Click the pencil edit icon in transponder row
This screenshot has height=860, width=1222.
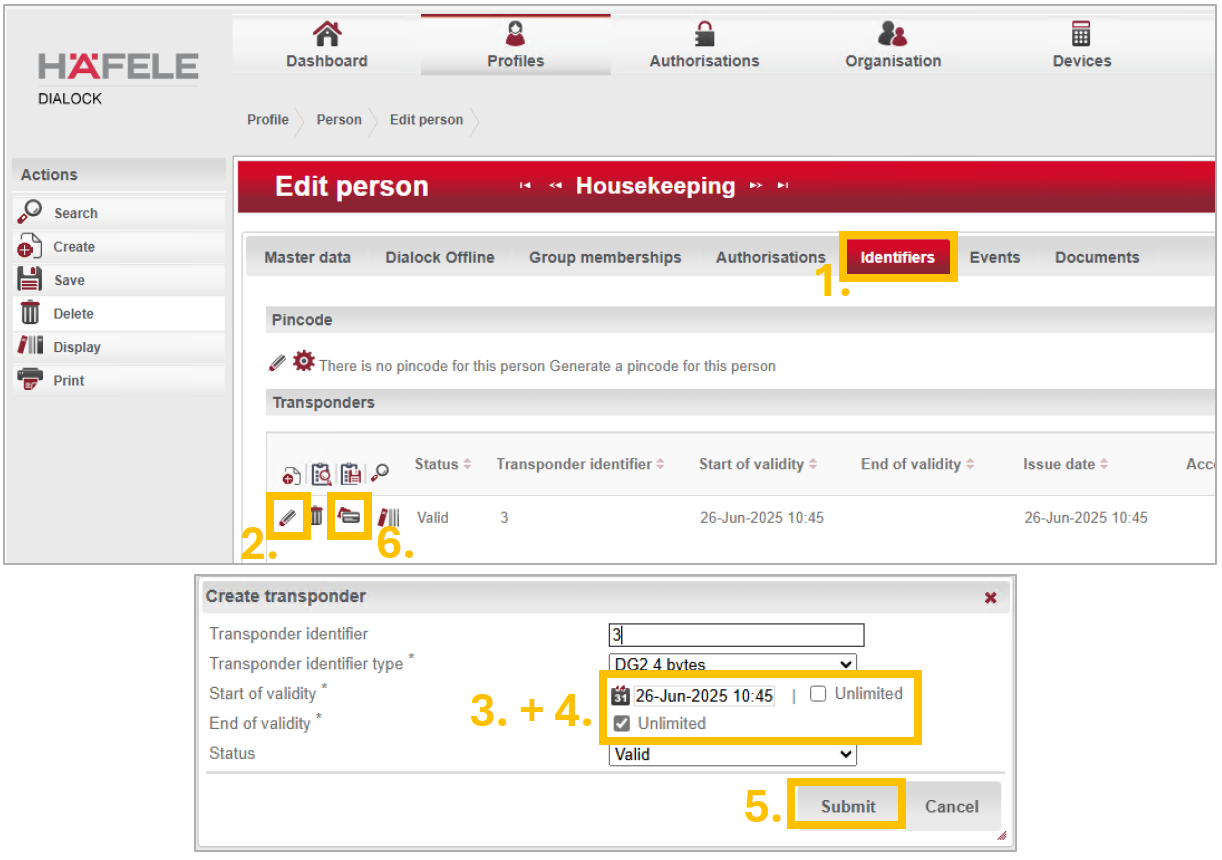(287, 517)
